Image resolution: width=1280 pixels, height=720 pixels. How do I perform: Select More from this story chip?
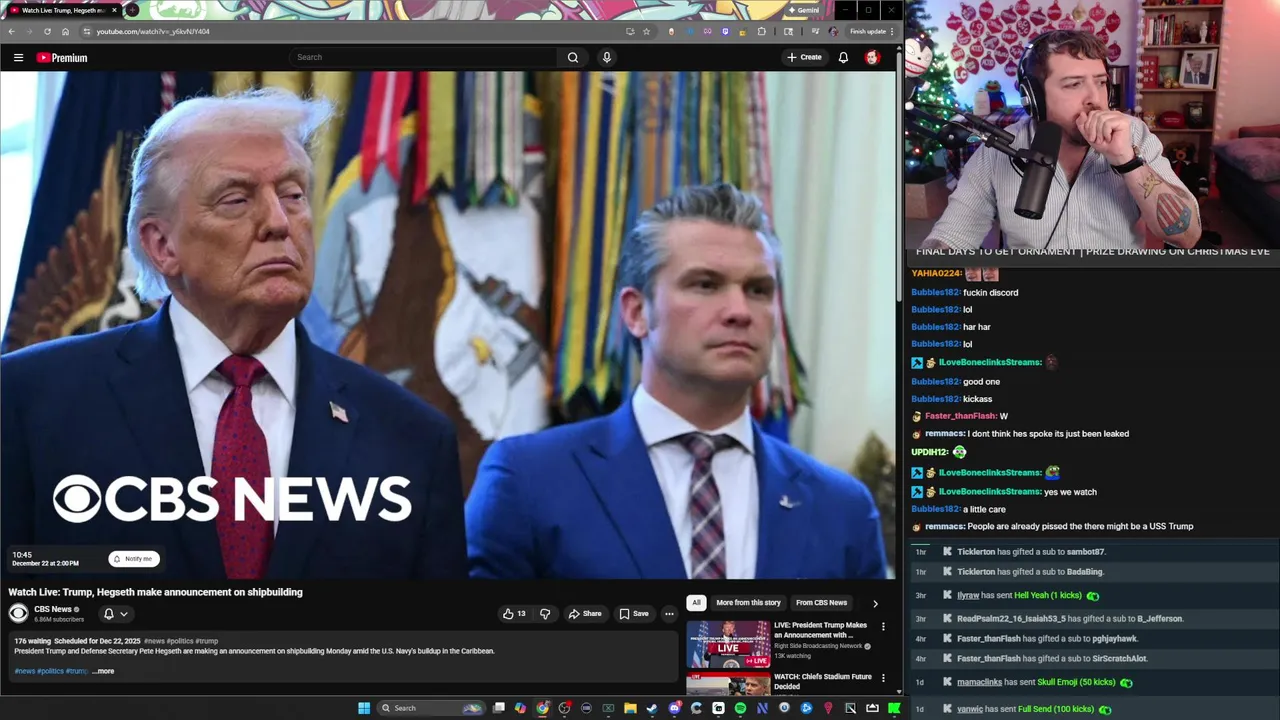pyautogui.click(x=748, y=603)
